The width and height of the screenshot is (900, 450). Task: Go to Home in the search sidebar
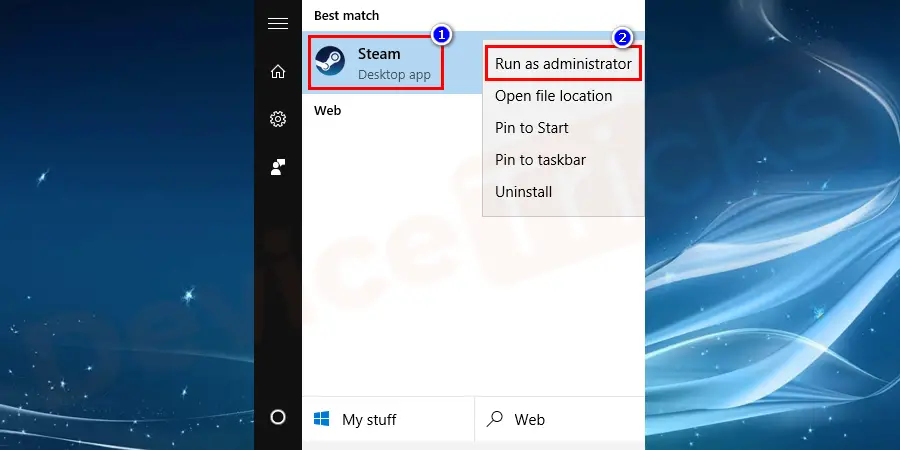coord(278,72)
